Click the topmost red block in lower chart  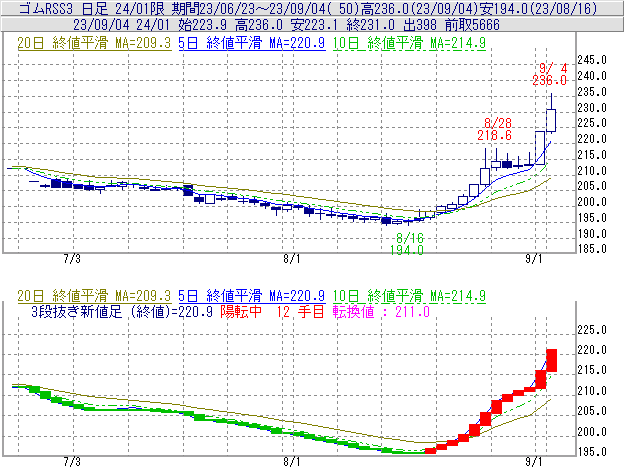point(552,360)
